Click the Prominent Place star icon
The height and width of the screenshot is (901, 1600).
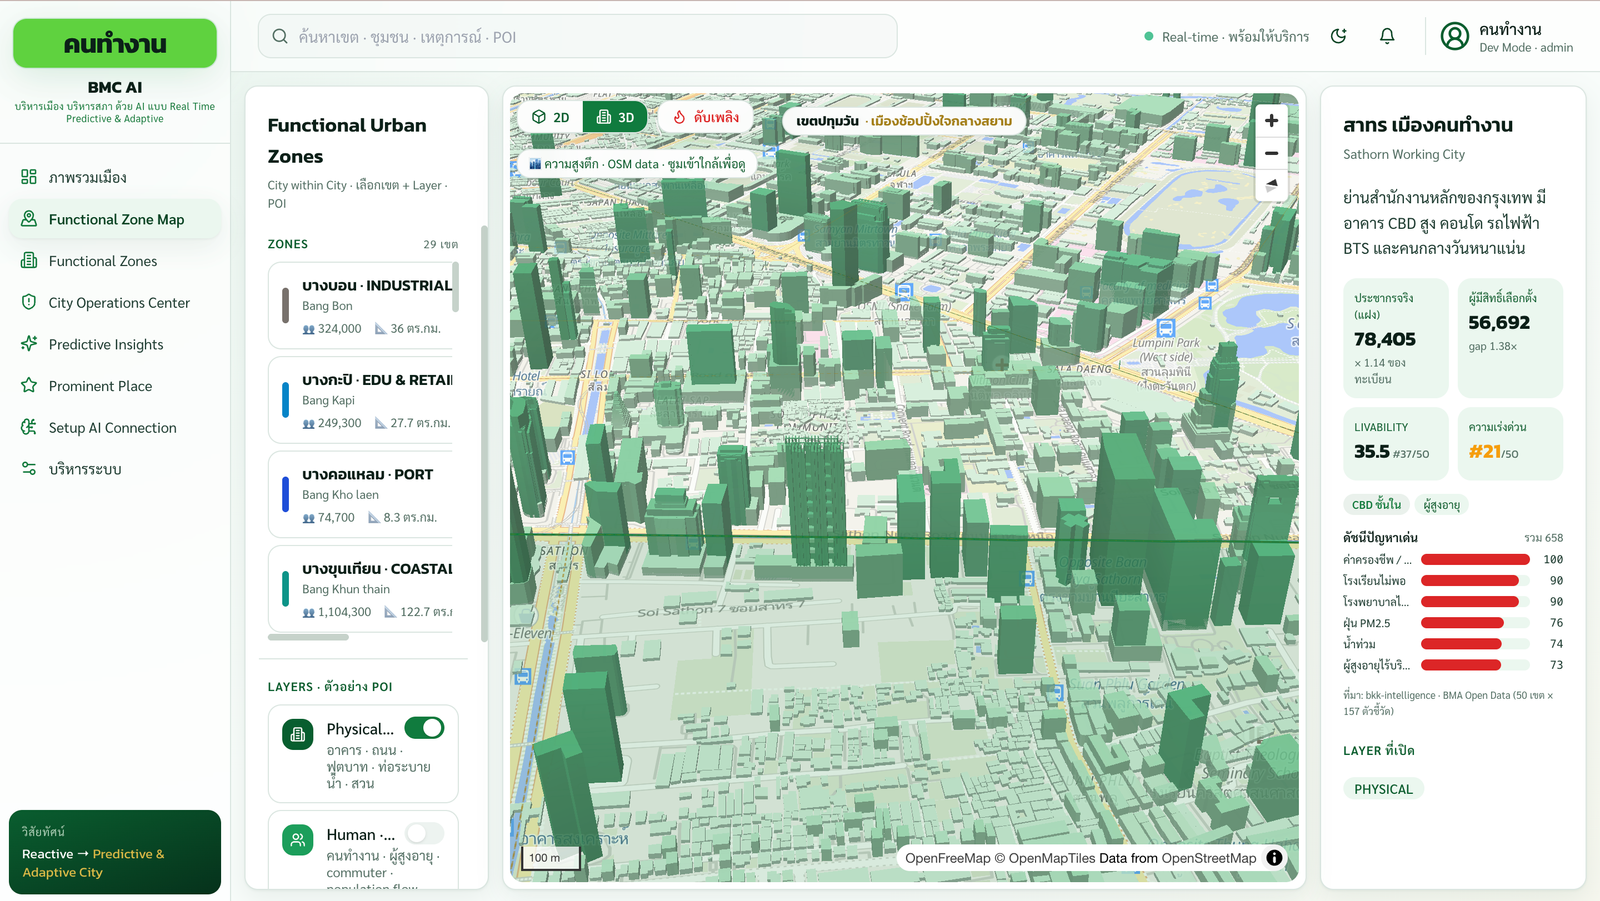tap(29, 386)
